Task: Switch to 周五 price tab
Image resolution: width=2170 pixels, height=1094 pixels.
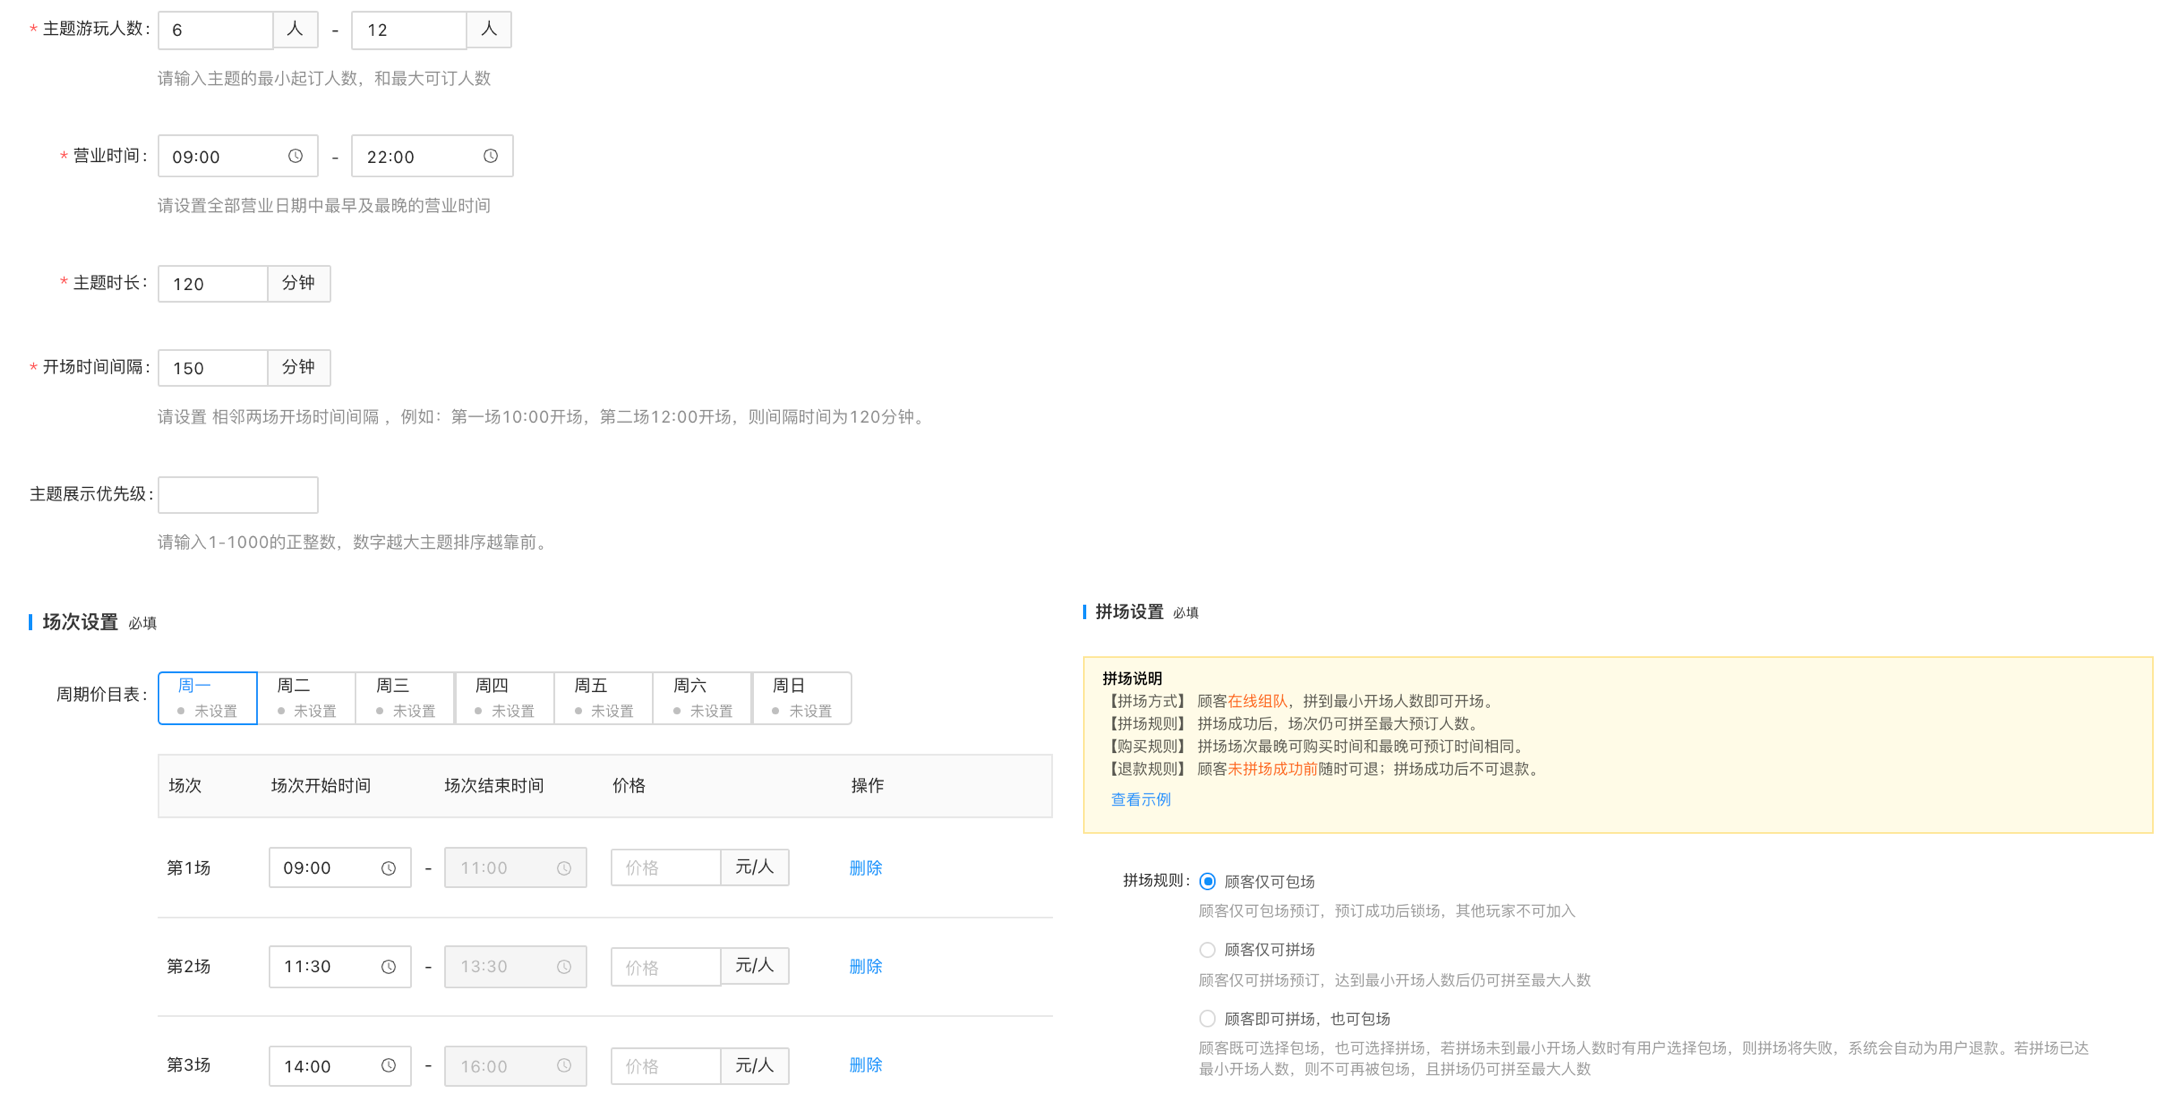Action: [604, 698]
